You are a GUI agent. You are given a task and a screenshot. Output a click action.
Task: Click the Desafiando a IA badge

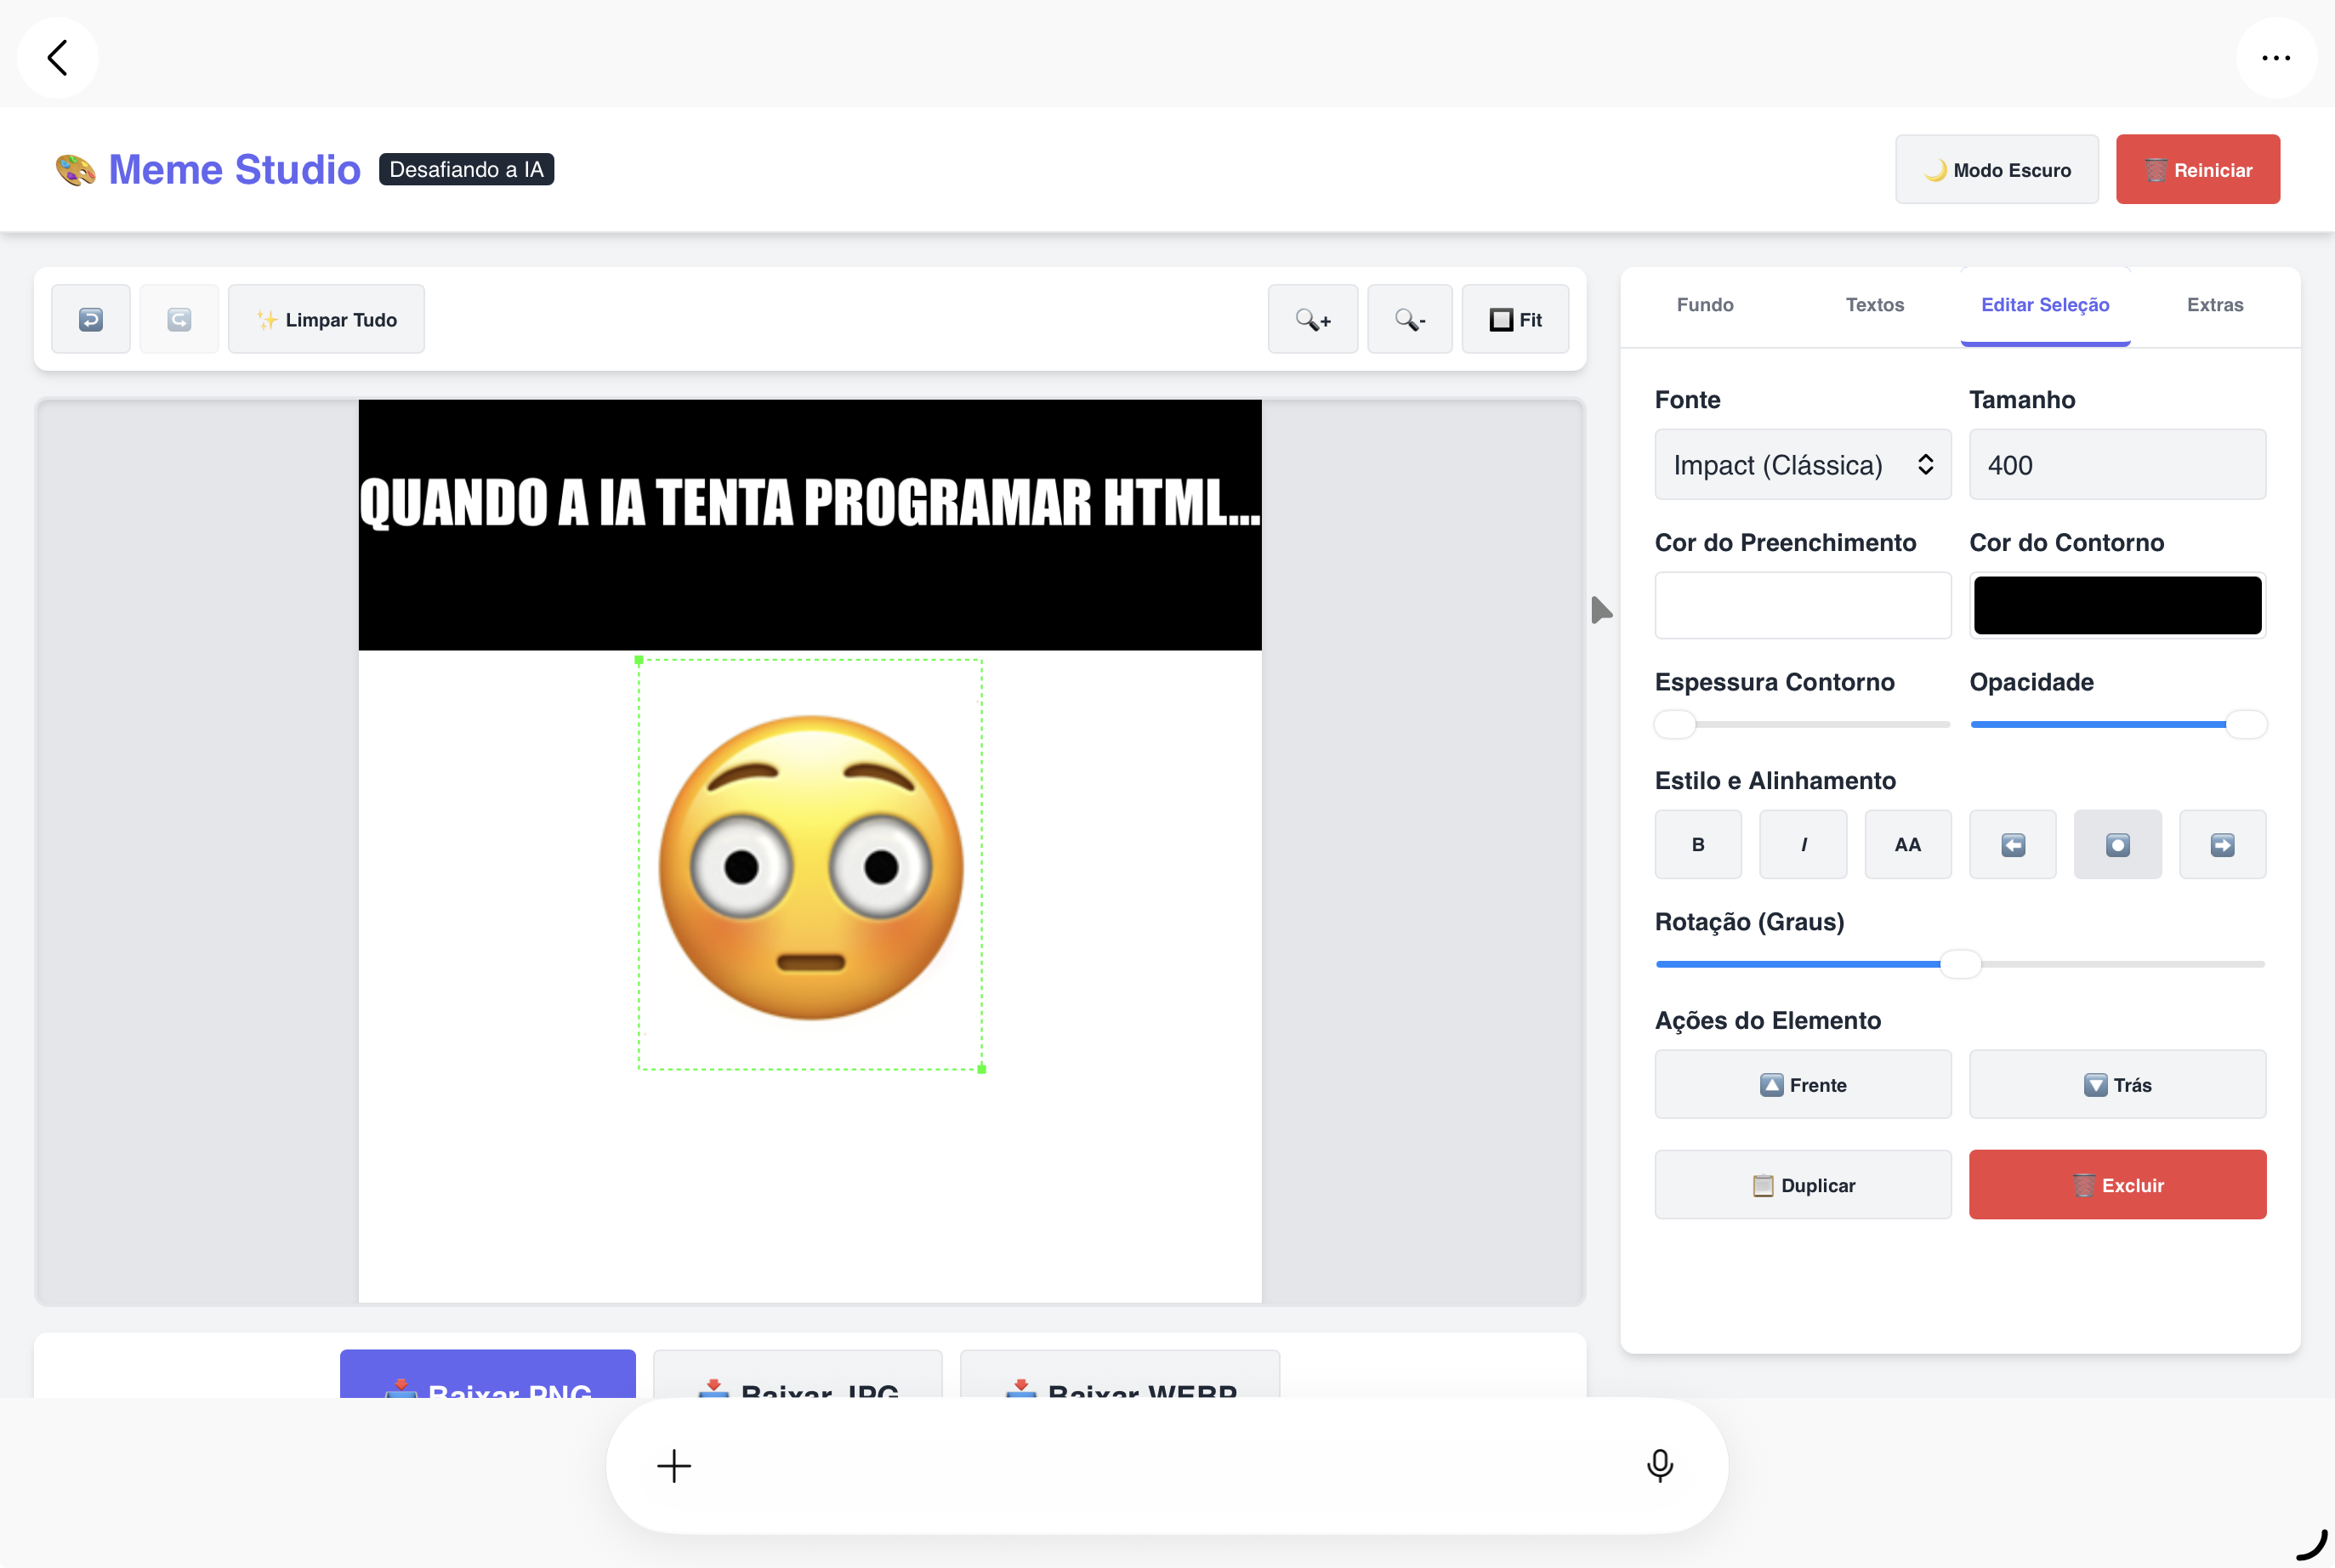(x=466, y=169)
